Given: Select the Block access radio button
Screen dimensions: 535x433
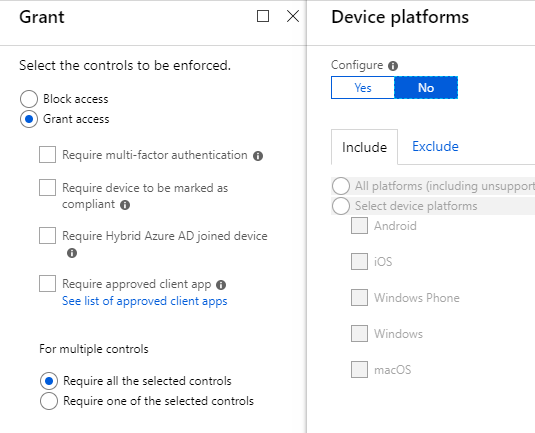Looking at the screenshot, I should (29, 99).
